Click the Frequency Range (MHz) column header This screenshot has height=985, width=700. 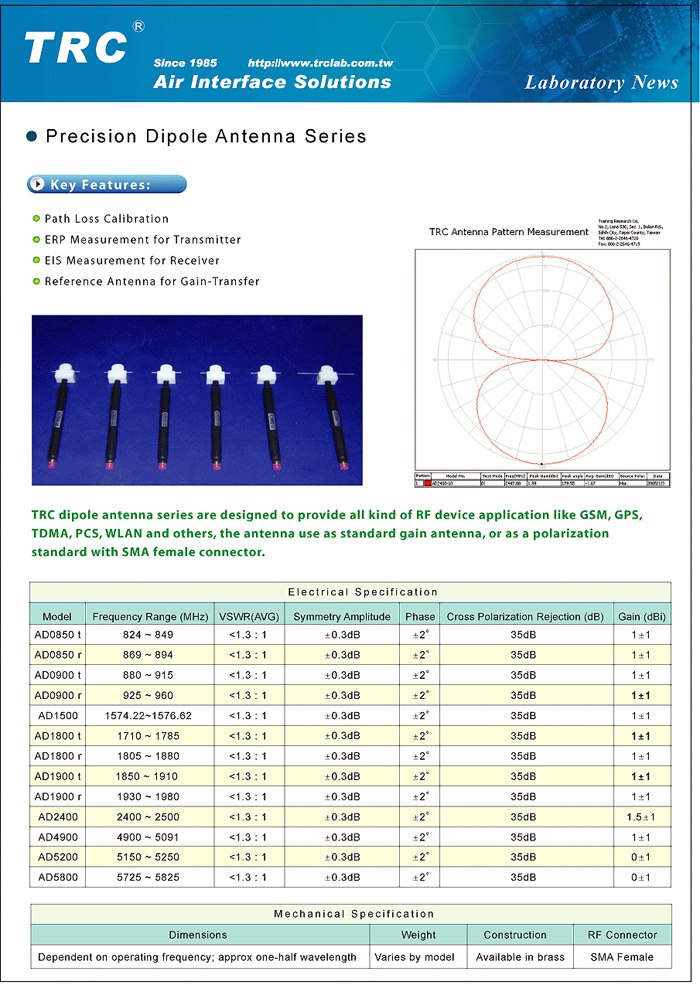click(x=150, y=616)
